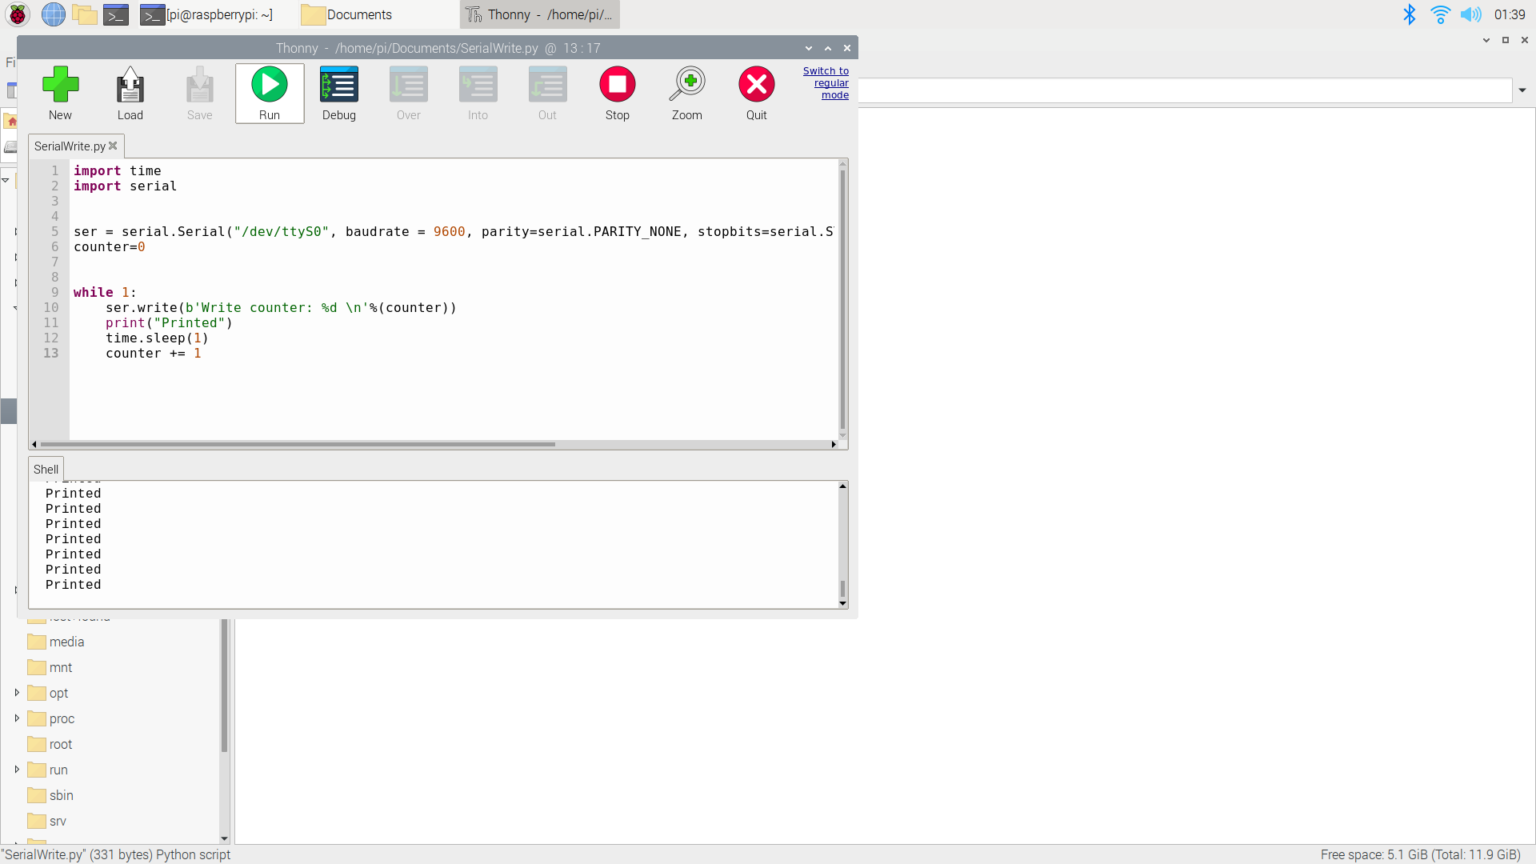1536x864 pixels.
Task: Stop the running program
Action: 617,93
